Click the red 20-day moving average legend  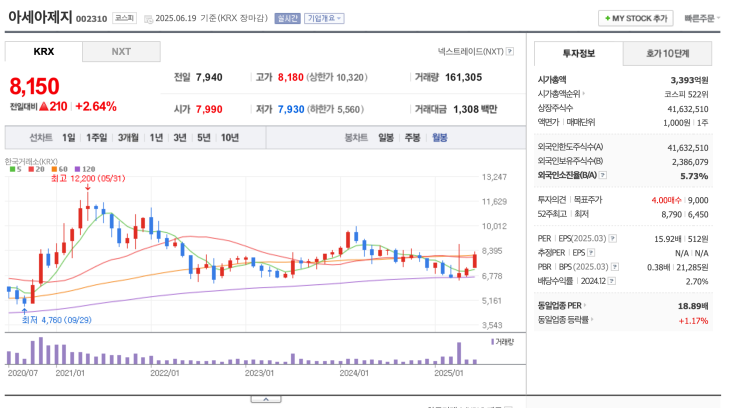coord(36,169)
